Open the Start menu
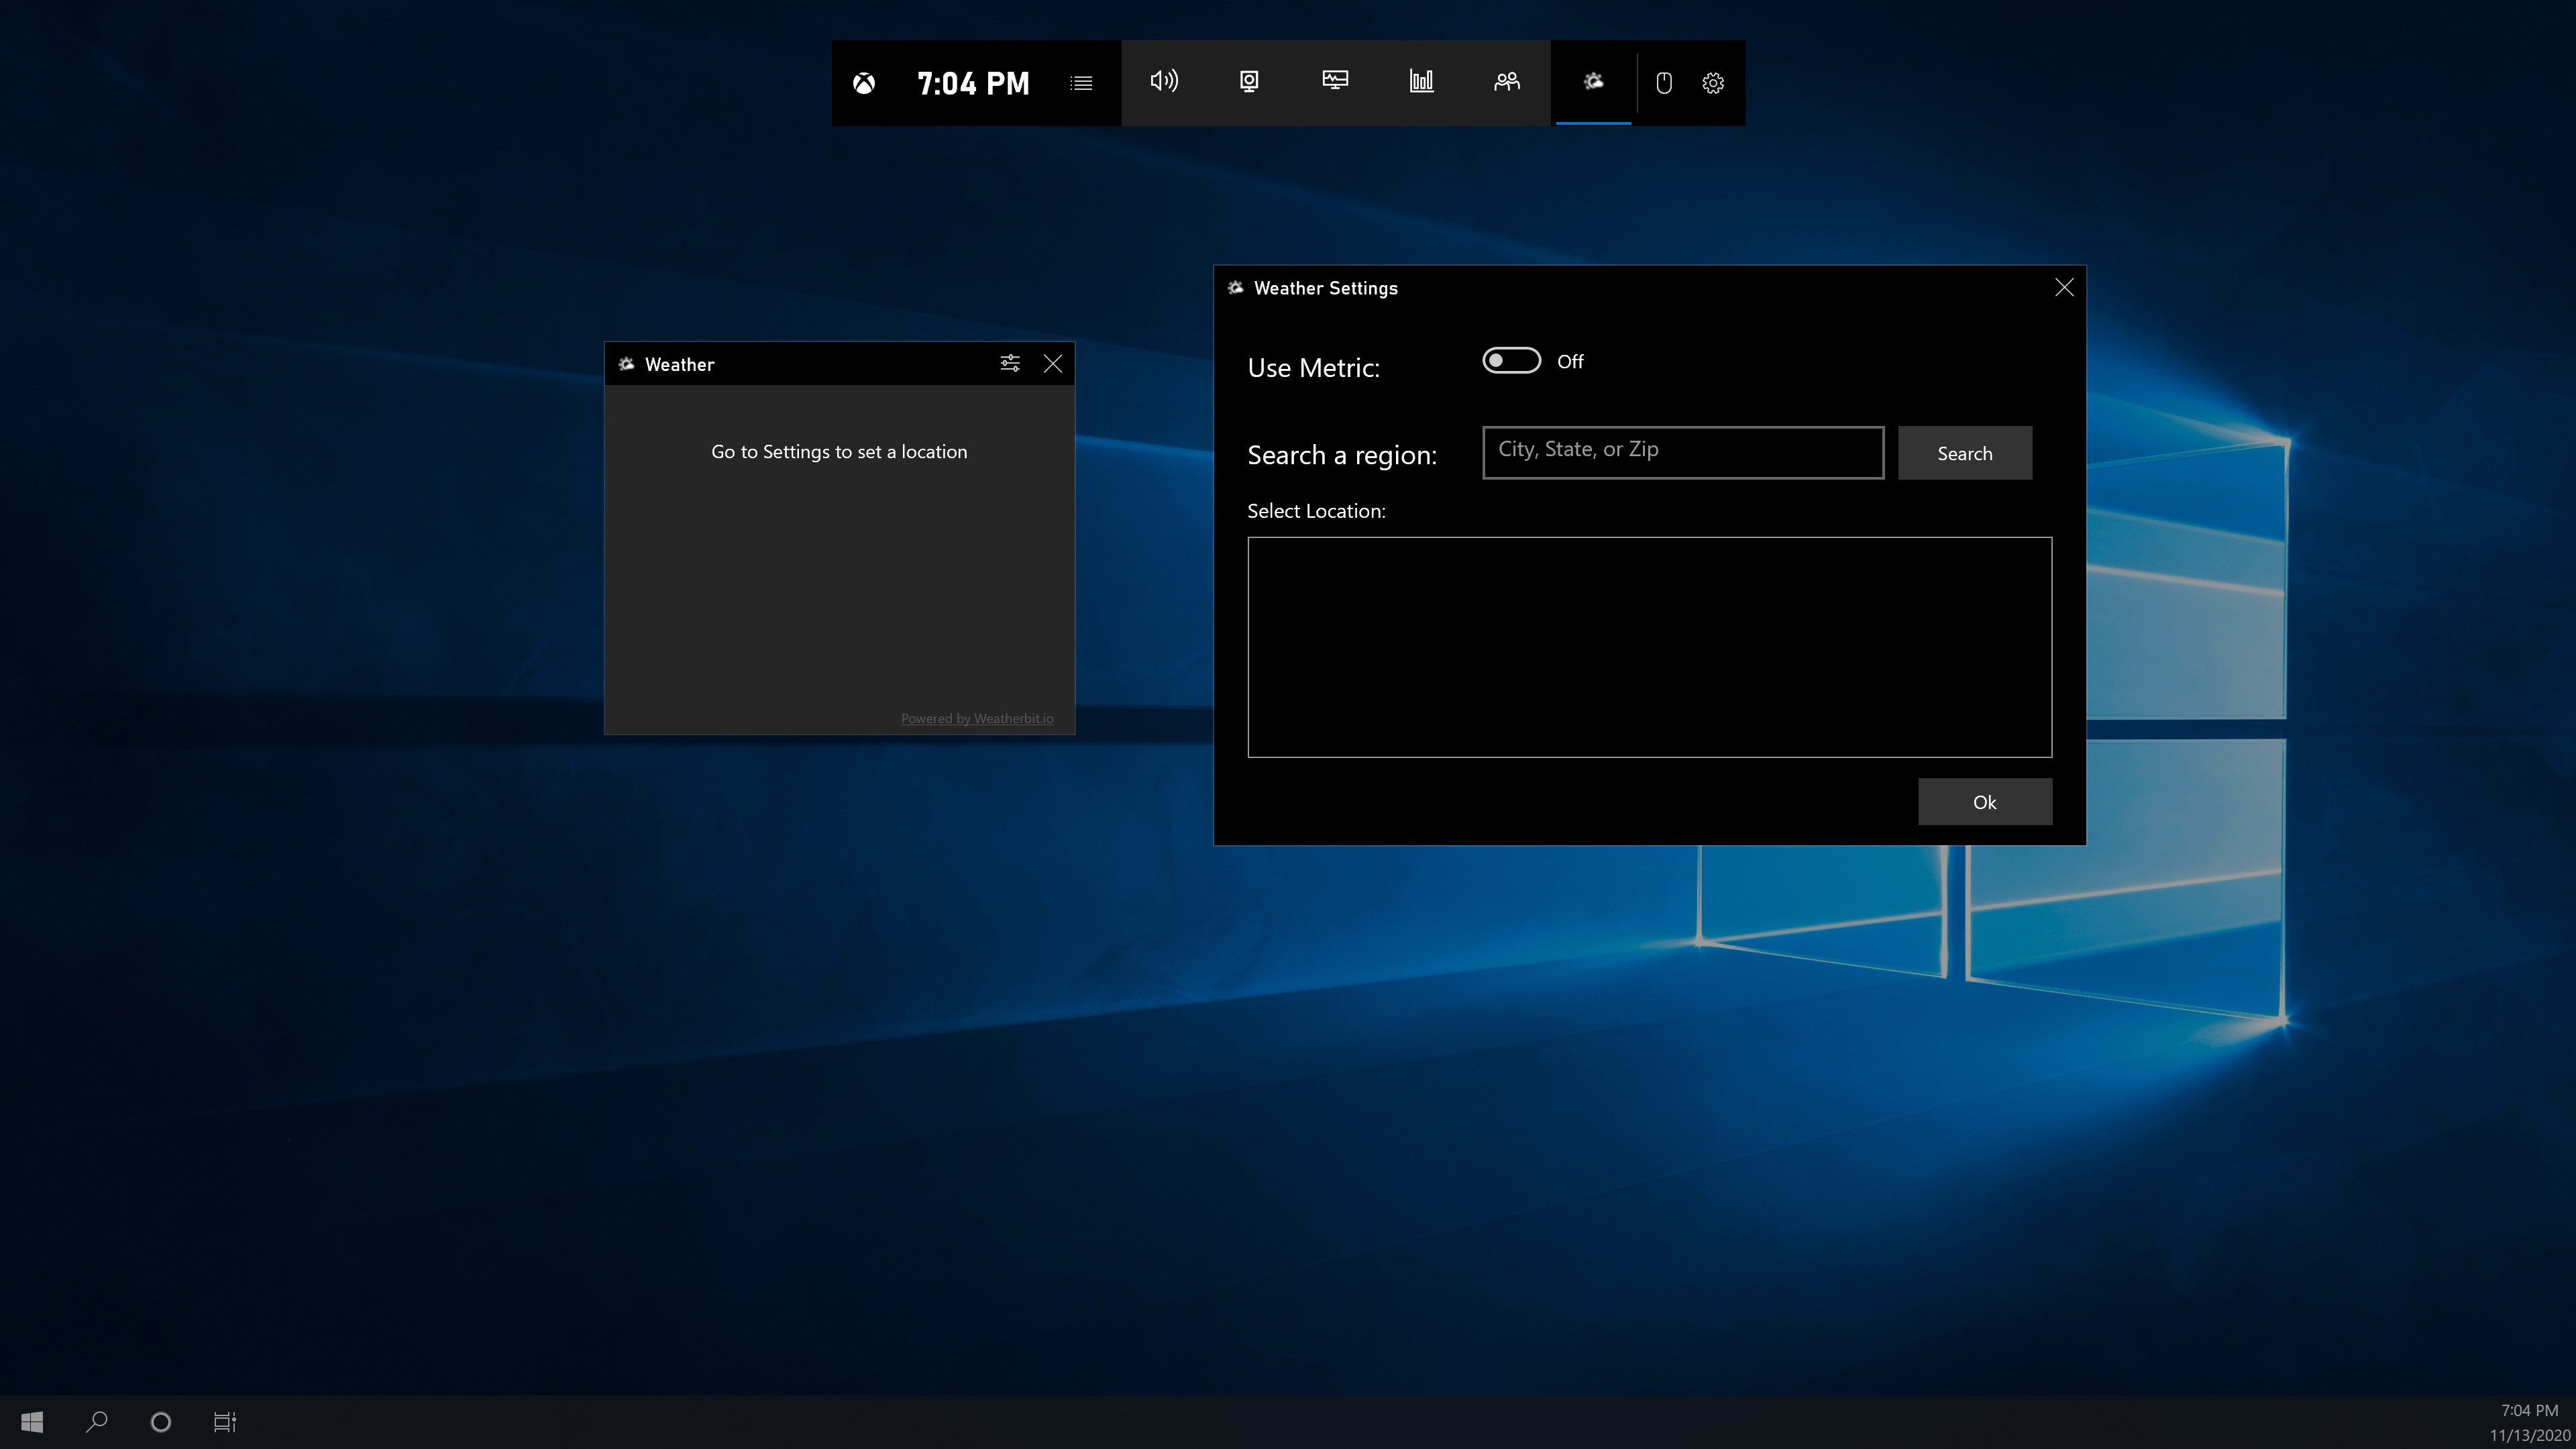Screen dimensions: 2576x1449 [x=31, y=1421]
